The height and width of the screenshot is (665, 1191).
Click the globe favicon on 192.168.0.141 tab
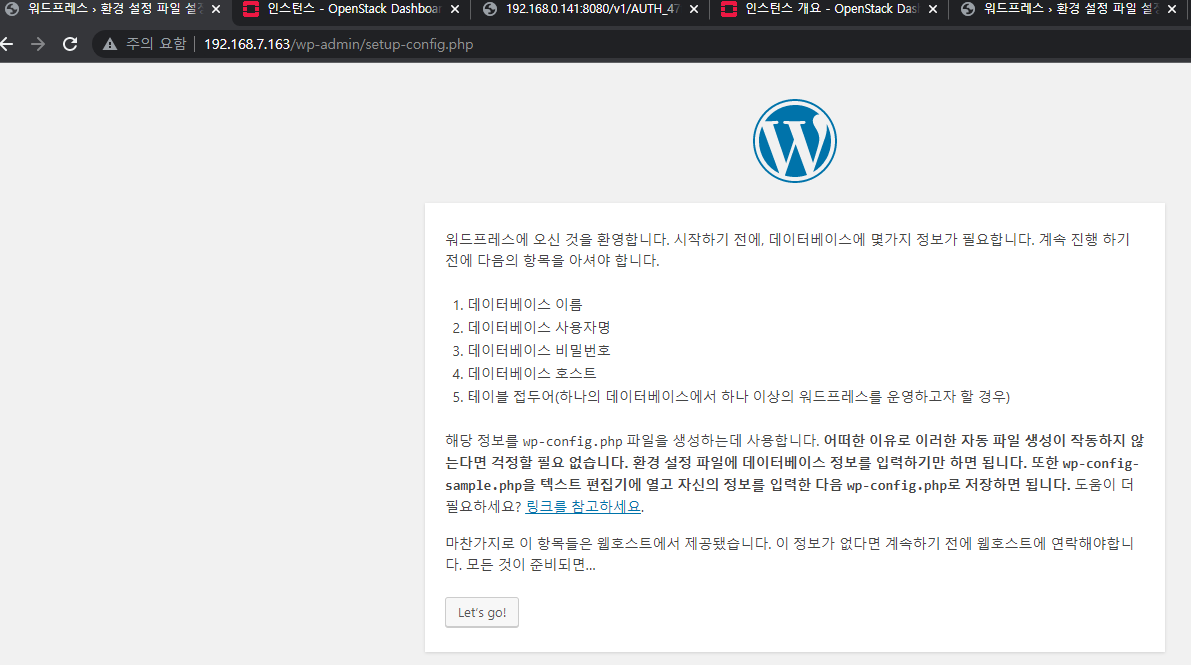(490, 9)
